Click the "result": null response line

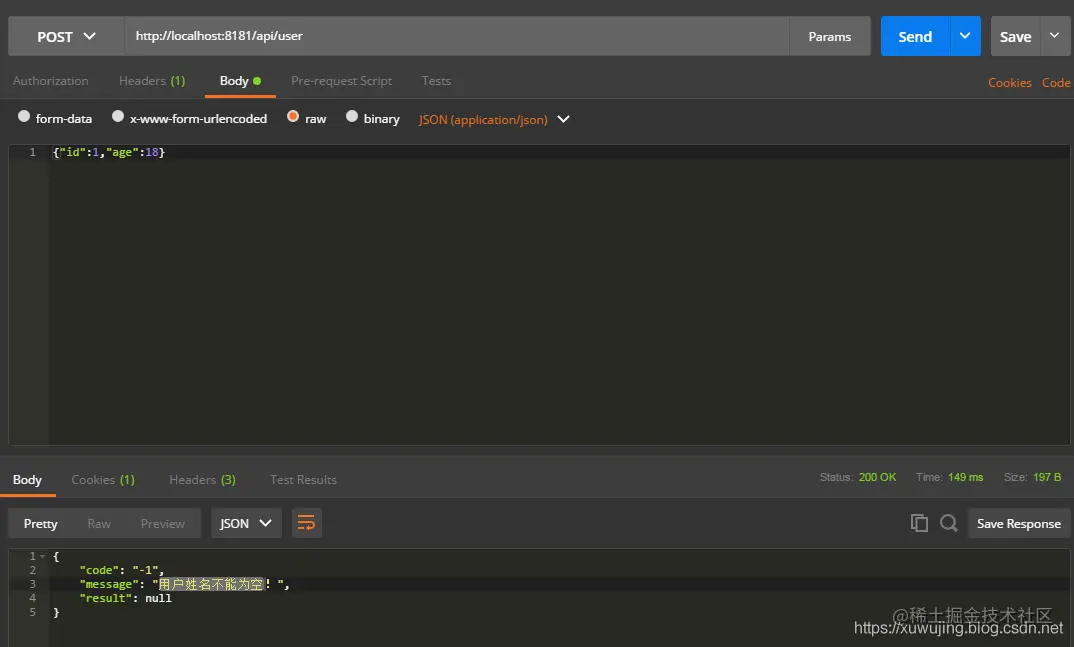pos(125,598)
